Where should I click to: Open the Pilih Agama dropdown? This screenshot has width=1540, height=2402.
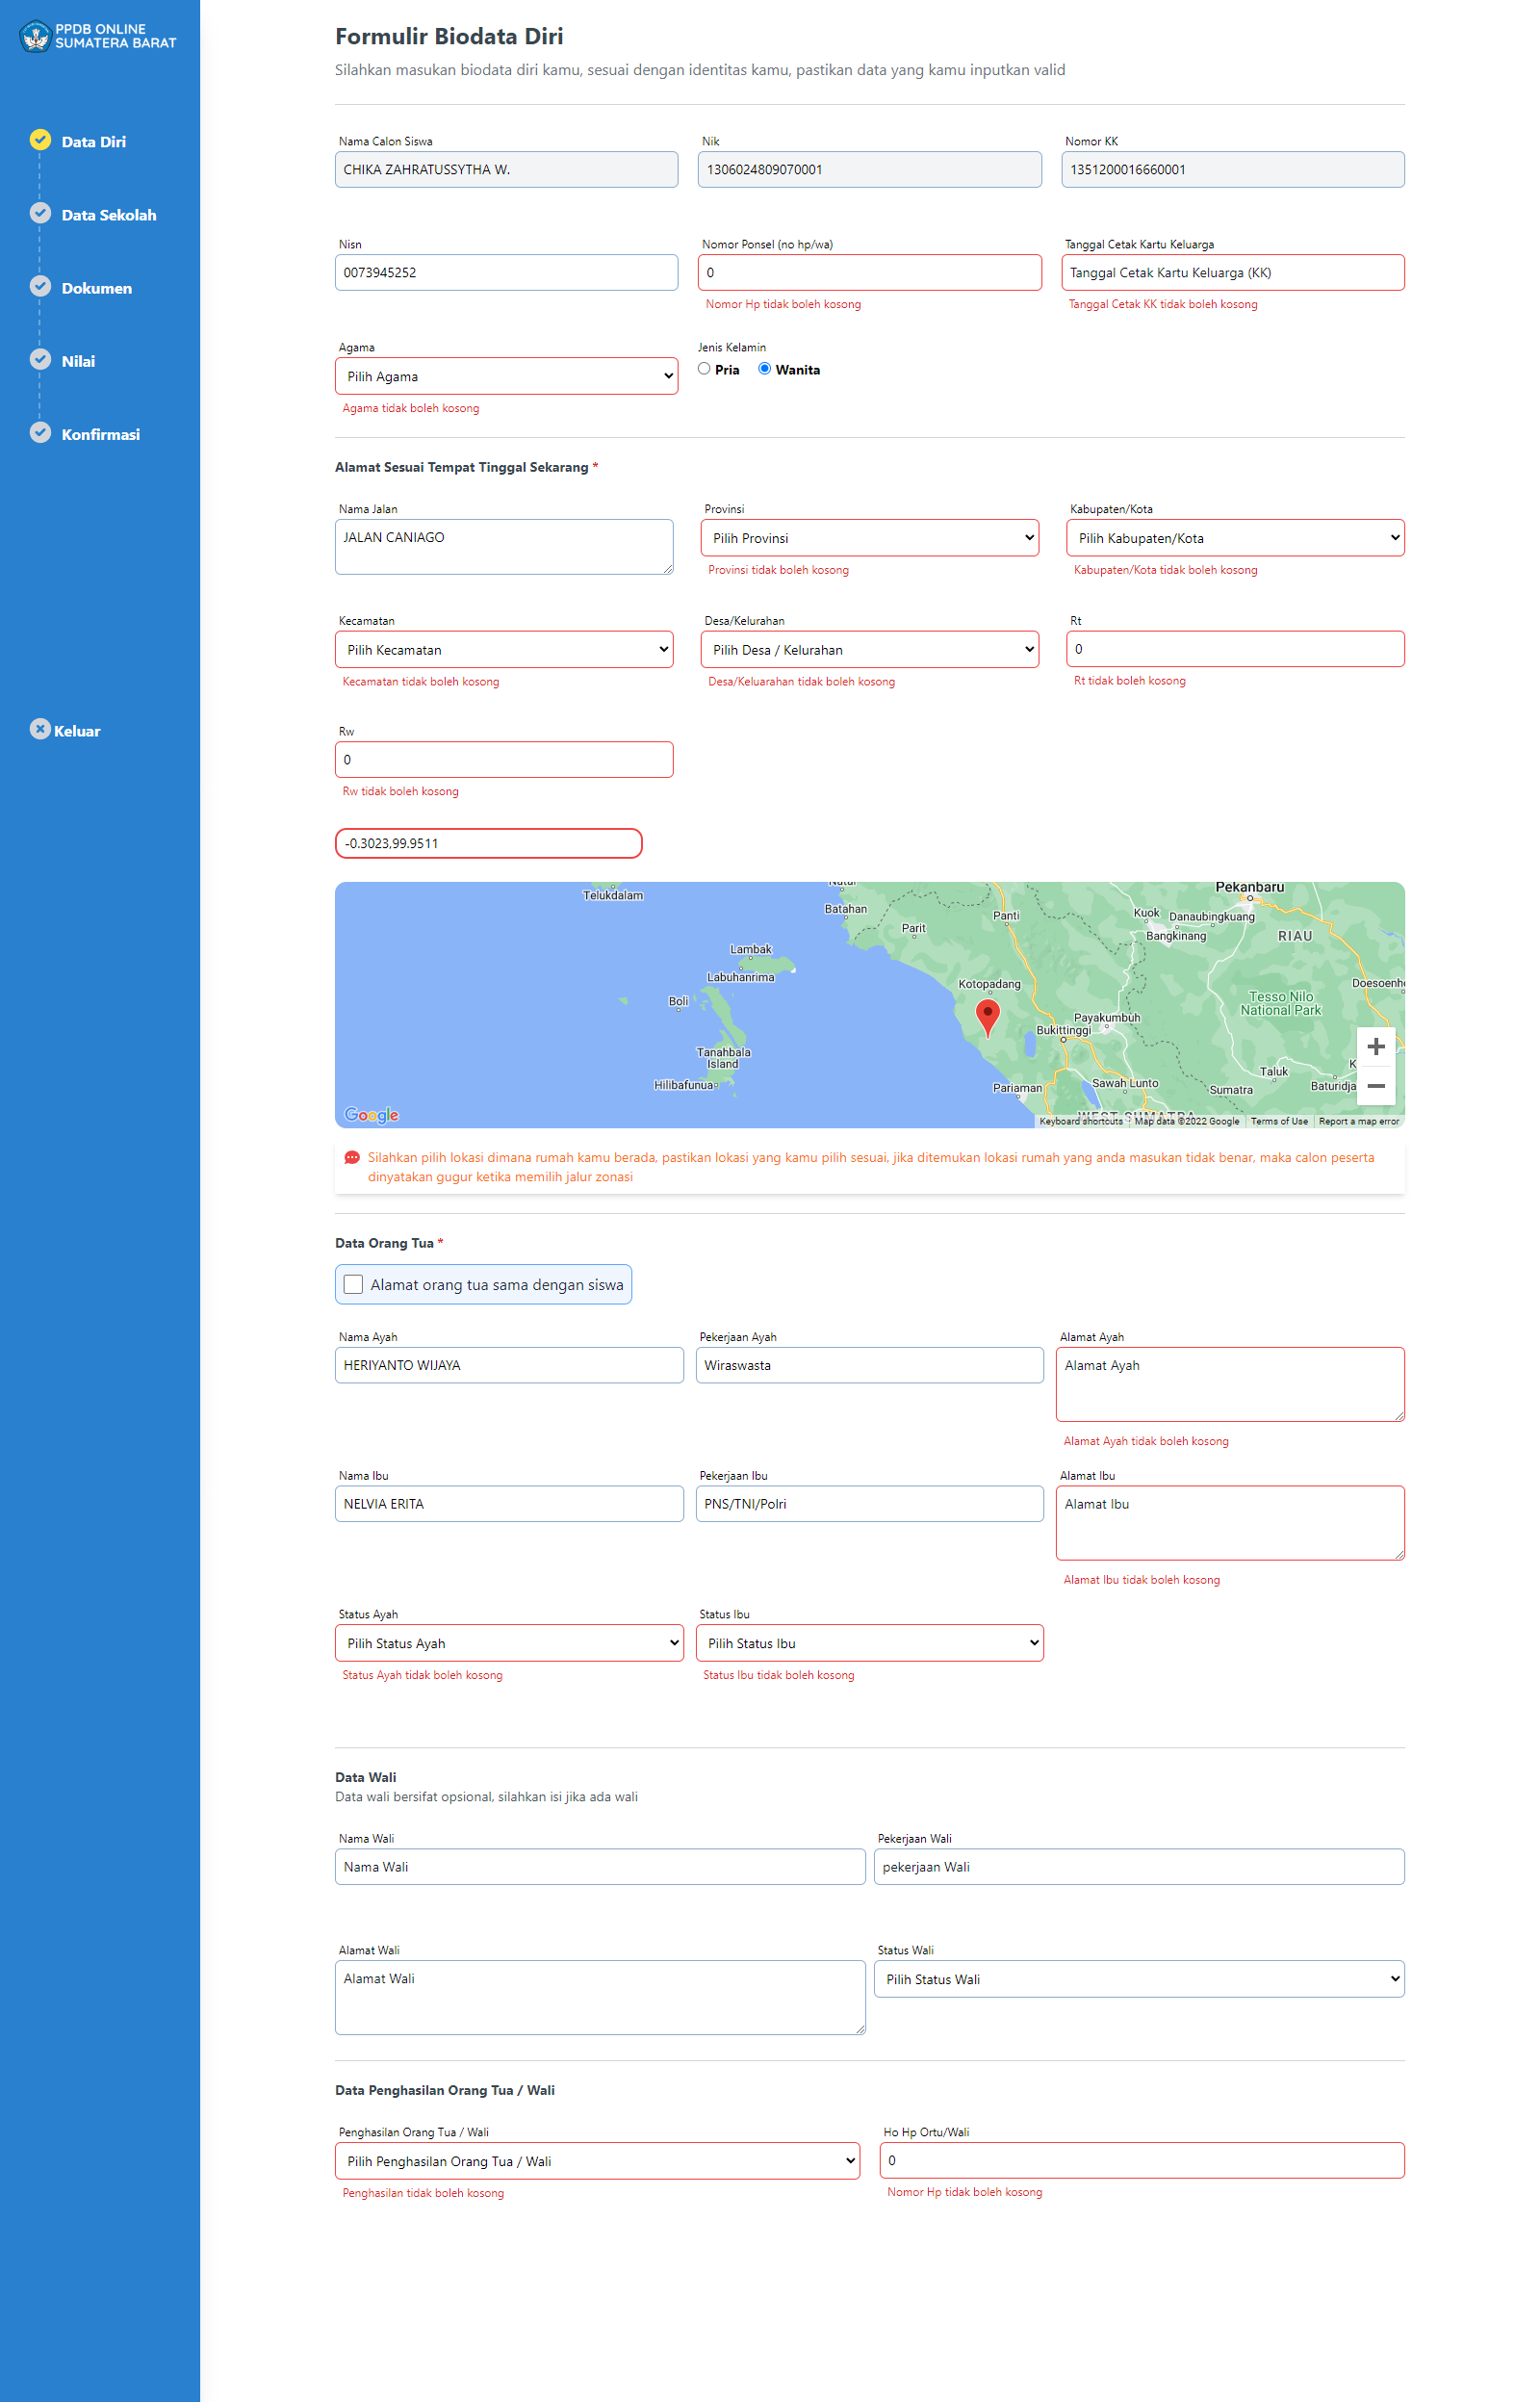(506, 376)
